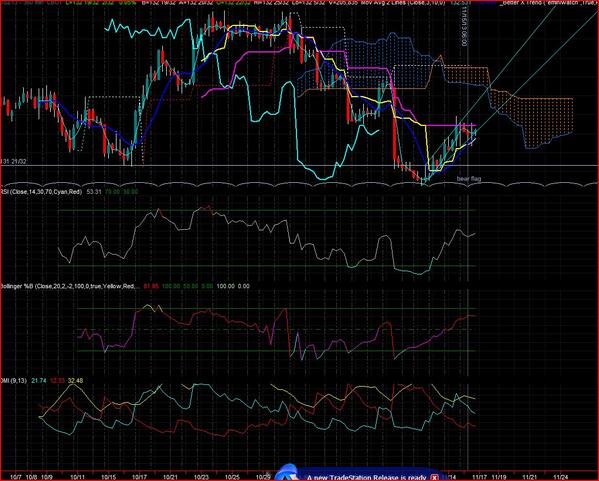Click the 10/21 date on time axis
This screenshot has width=599, height=481.
click(x=170, y=477)
